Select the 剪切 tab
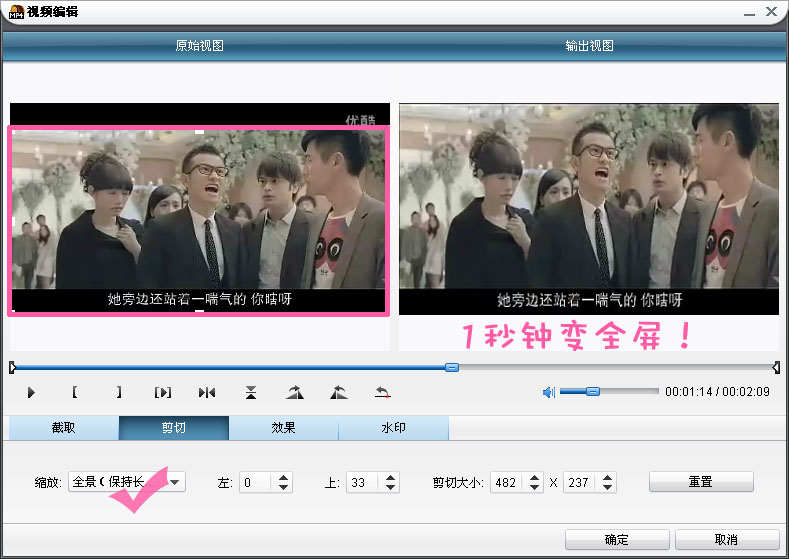The height and width of the screenshot is (559, 789). (x=174, y=428)
